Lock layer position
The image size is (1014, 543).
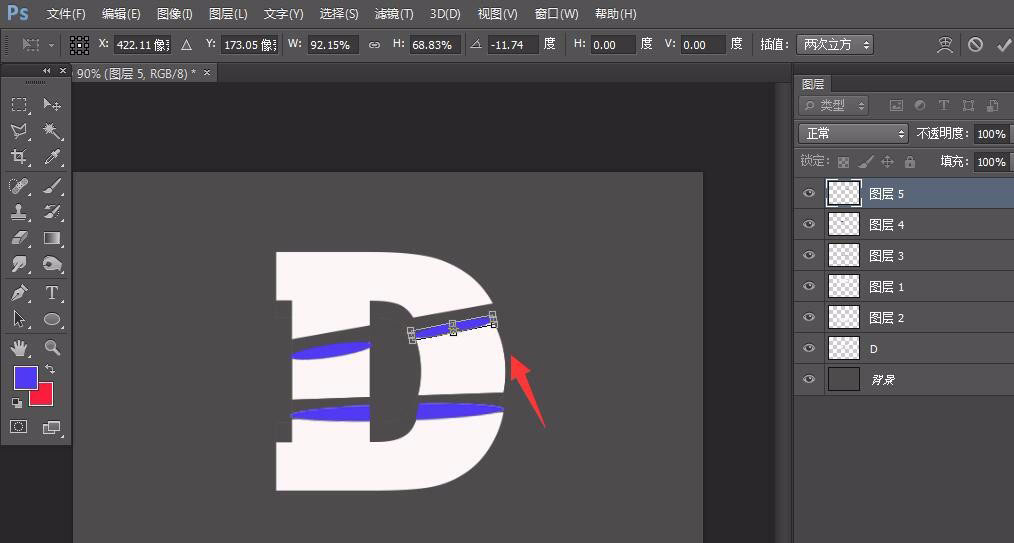point(888,162)
